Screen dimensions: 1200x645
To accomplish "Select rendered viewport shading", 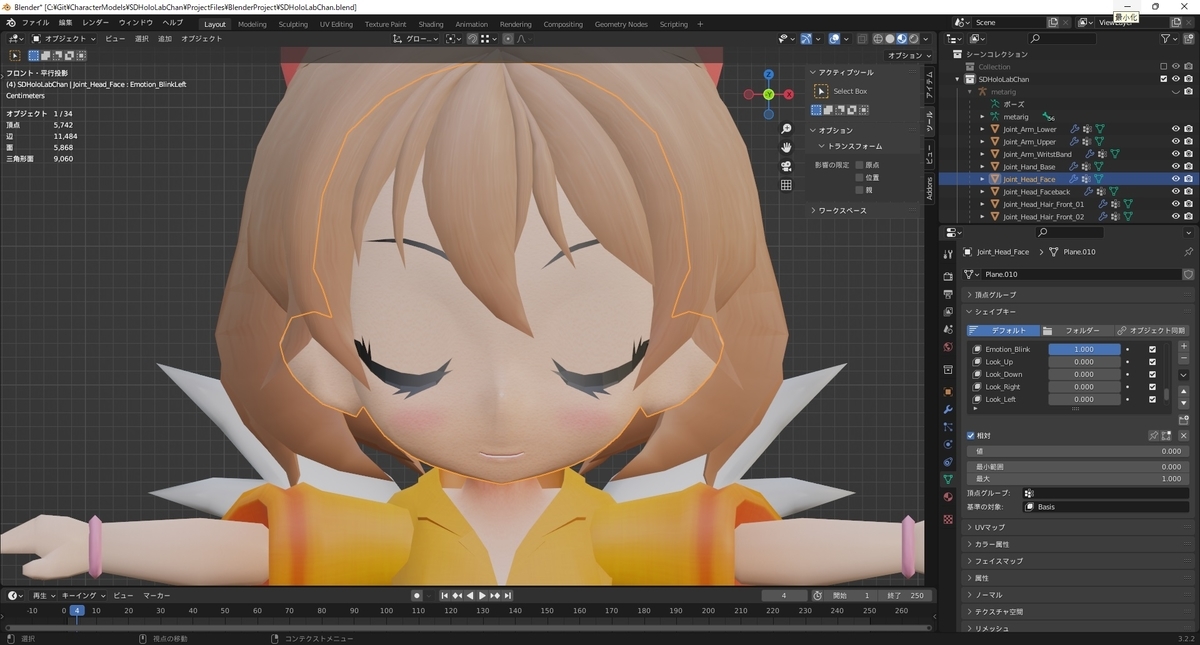I will pos(914,39).
